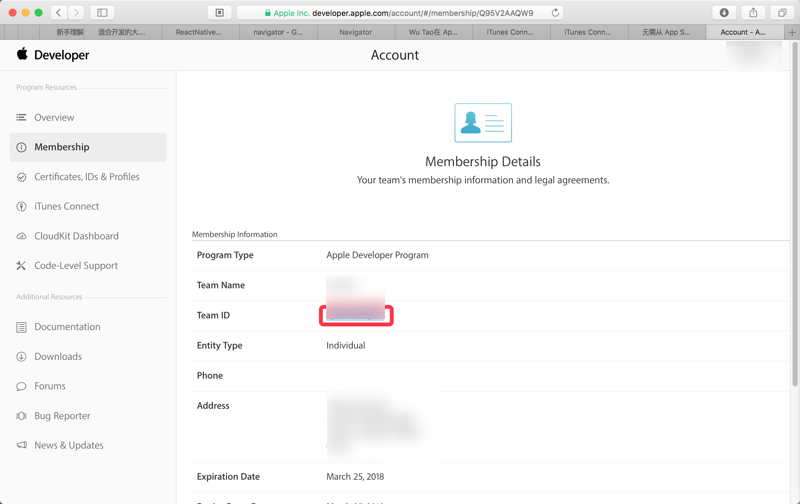Click the Certificates badge icon in sidebar
Image resolution: width=800 pixels, height=504 pixels.
click(21, 177)
